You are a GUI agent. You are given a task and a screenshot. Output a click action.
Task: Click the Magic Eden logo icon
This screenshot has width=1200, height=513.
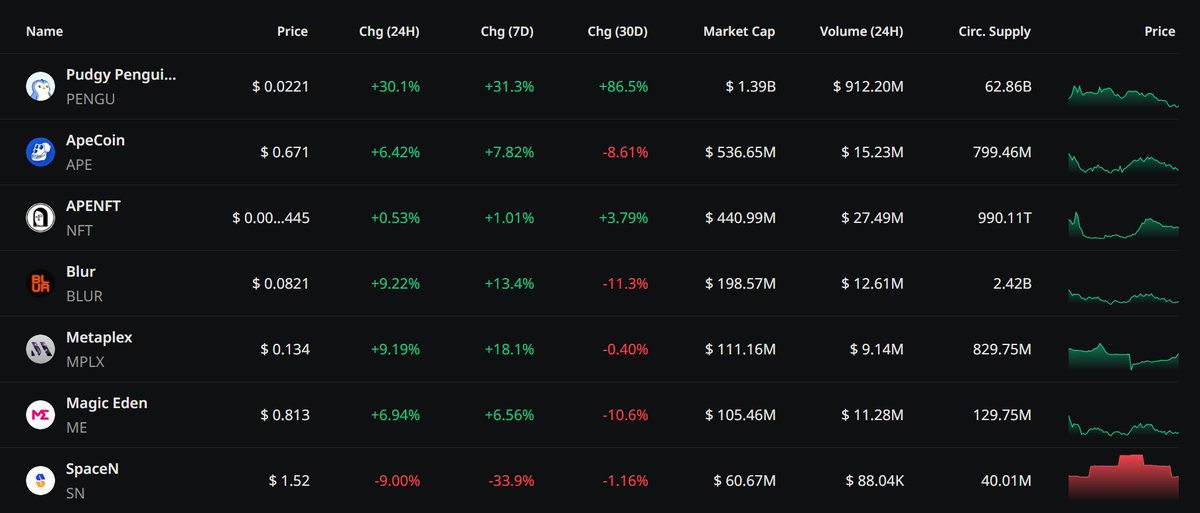coord(39,415)
